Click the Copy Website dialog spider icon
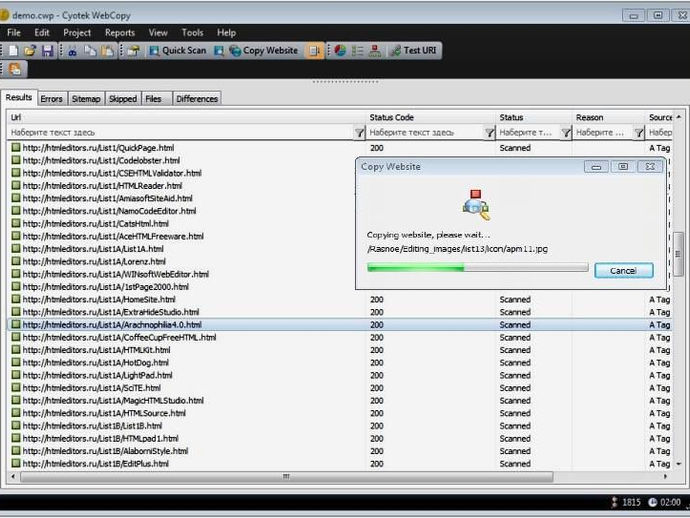Viewport: 690px width, 518px height. pos(476,205)
